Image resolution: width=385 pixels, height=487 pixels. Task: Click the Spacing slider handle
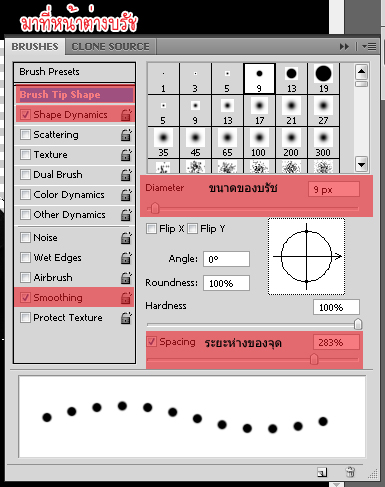coord(314,359)
